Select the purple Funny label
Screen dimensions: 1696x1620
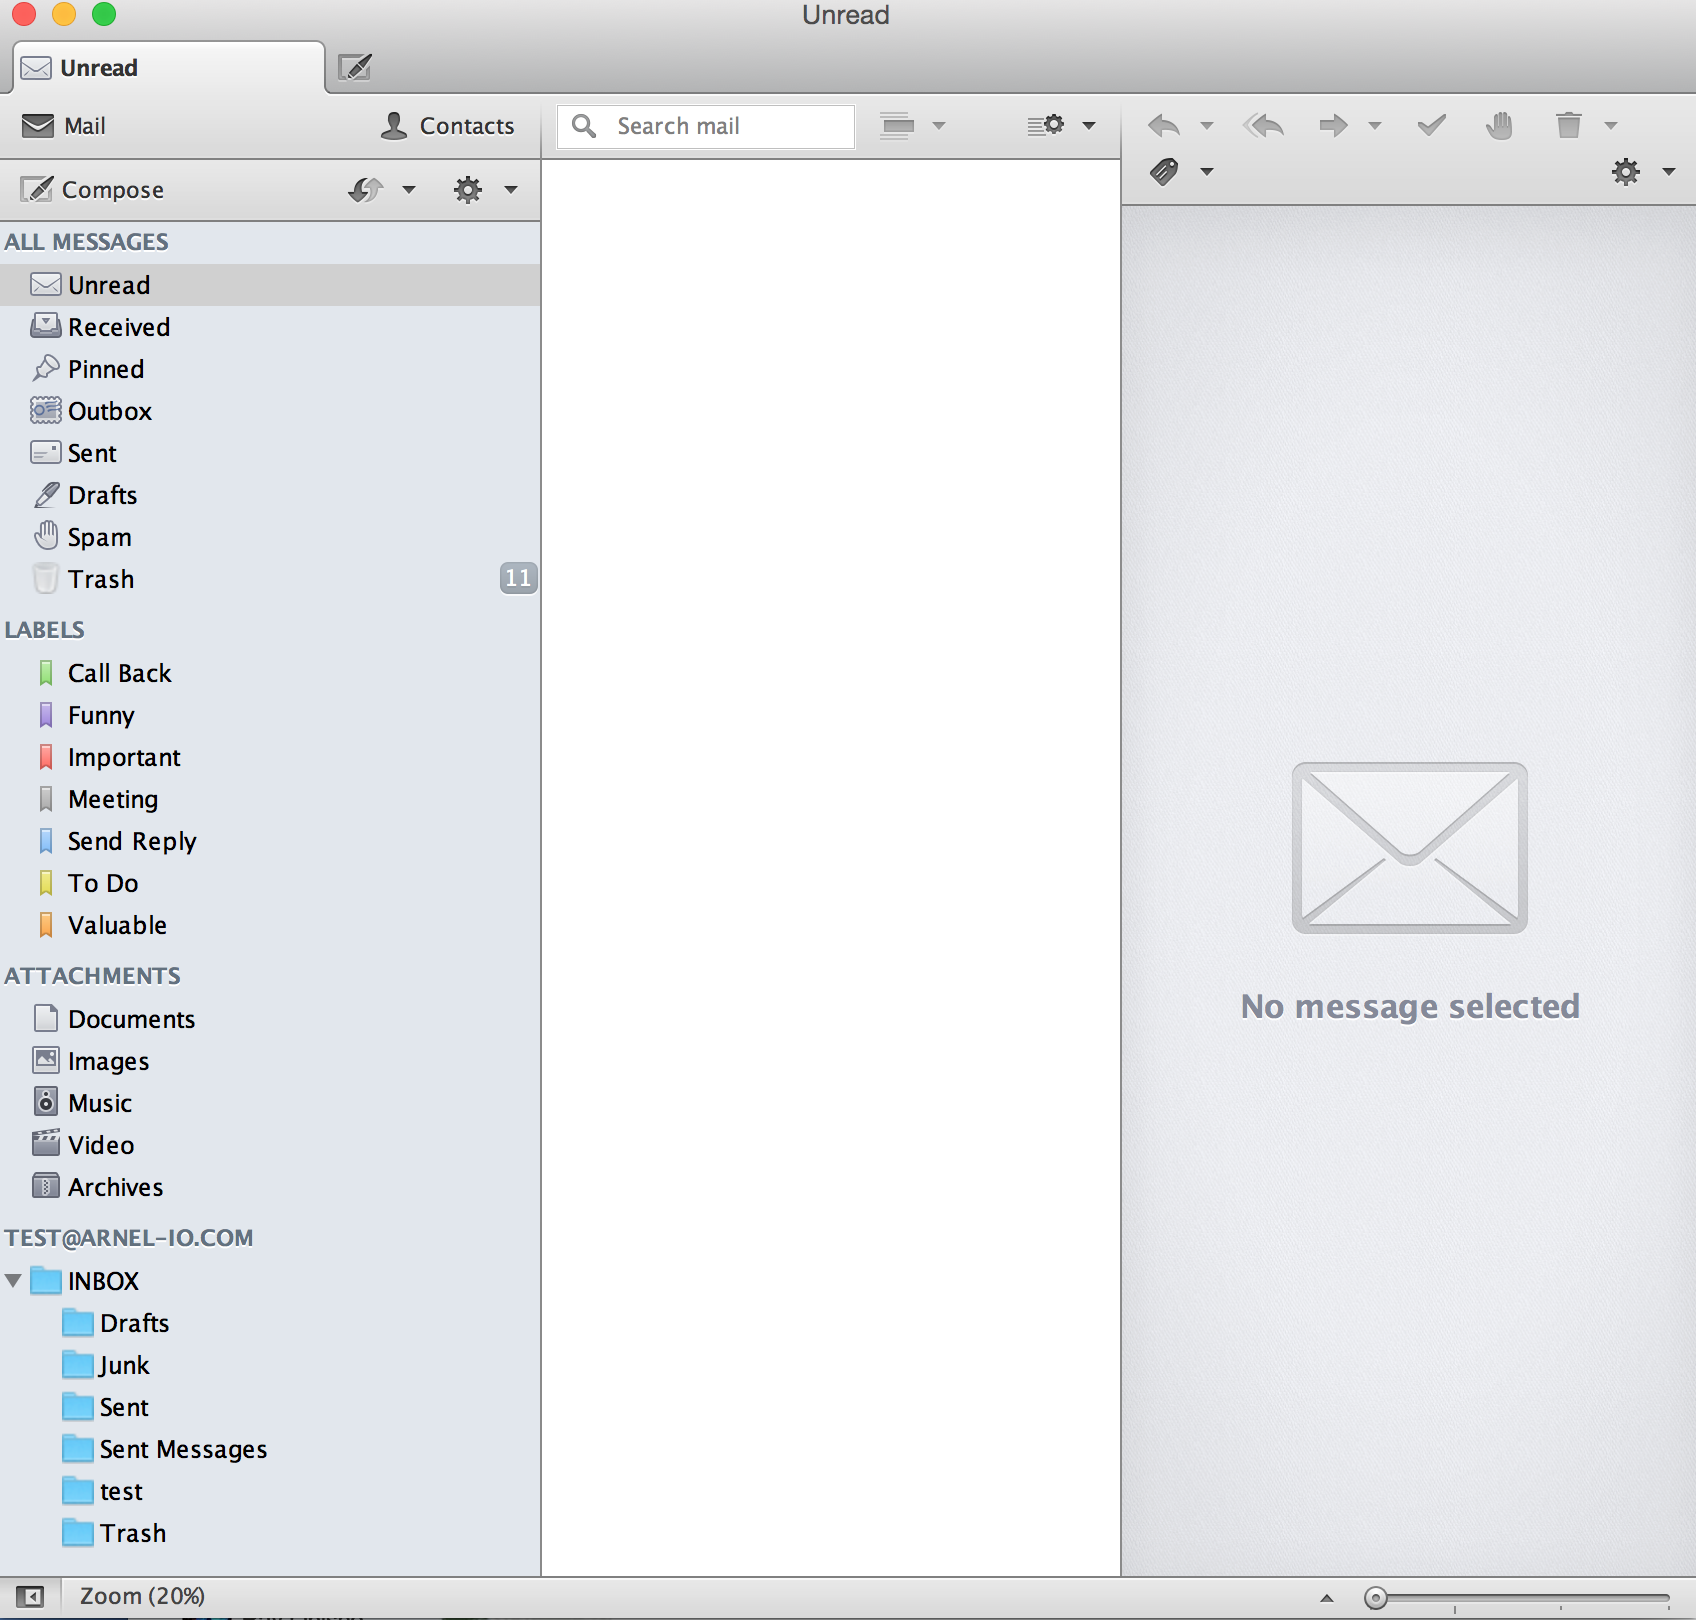coord(270,715)
